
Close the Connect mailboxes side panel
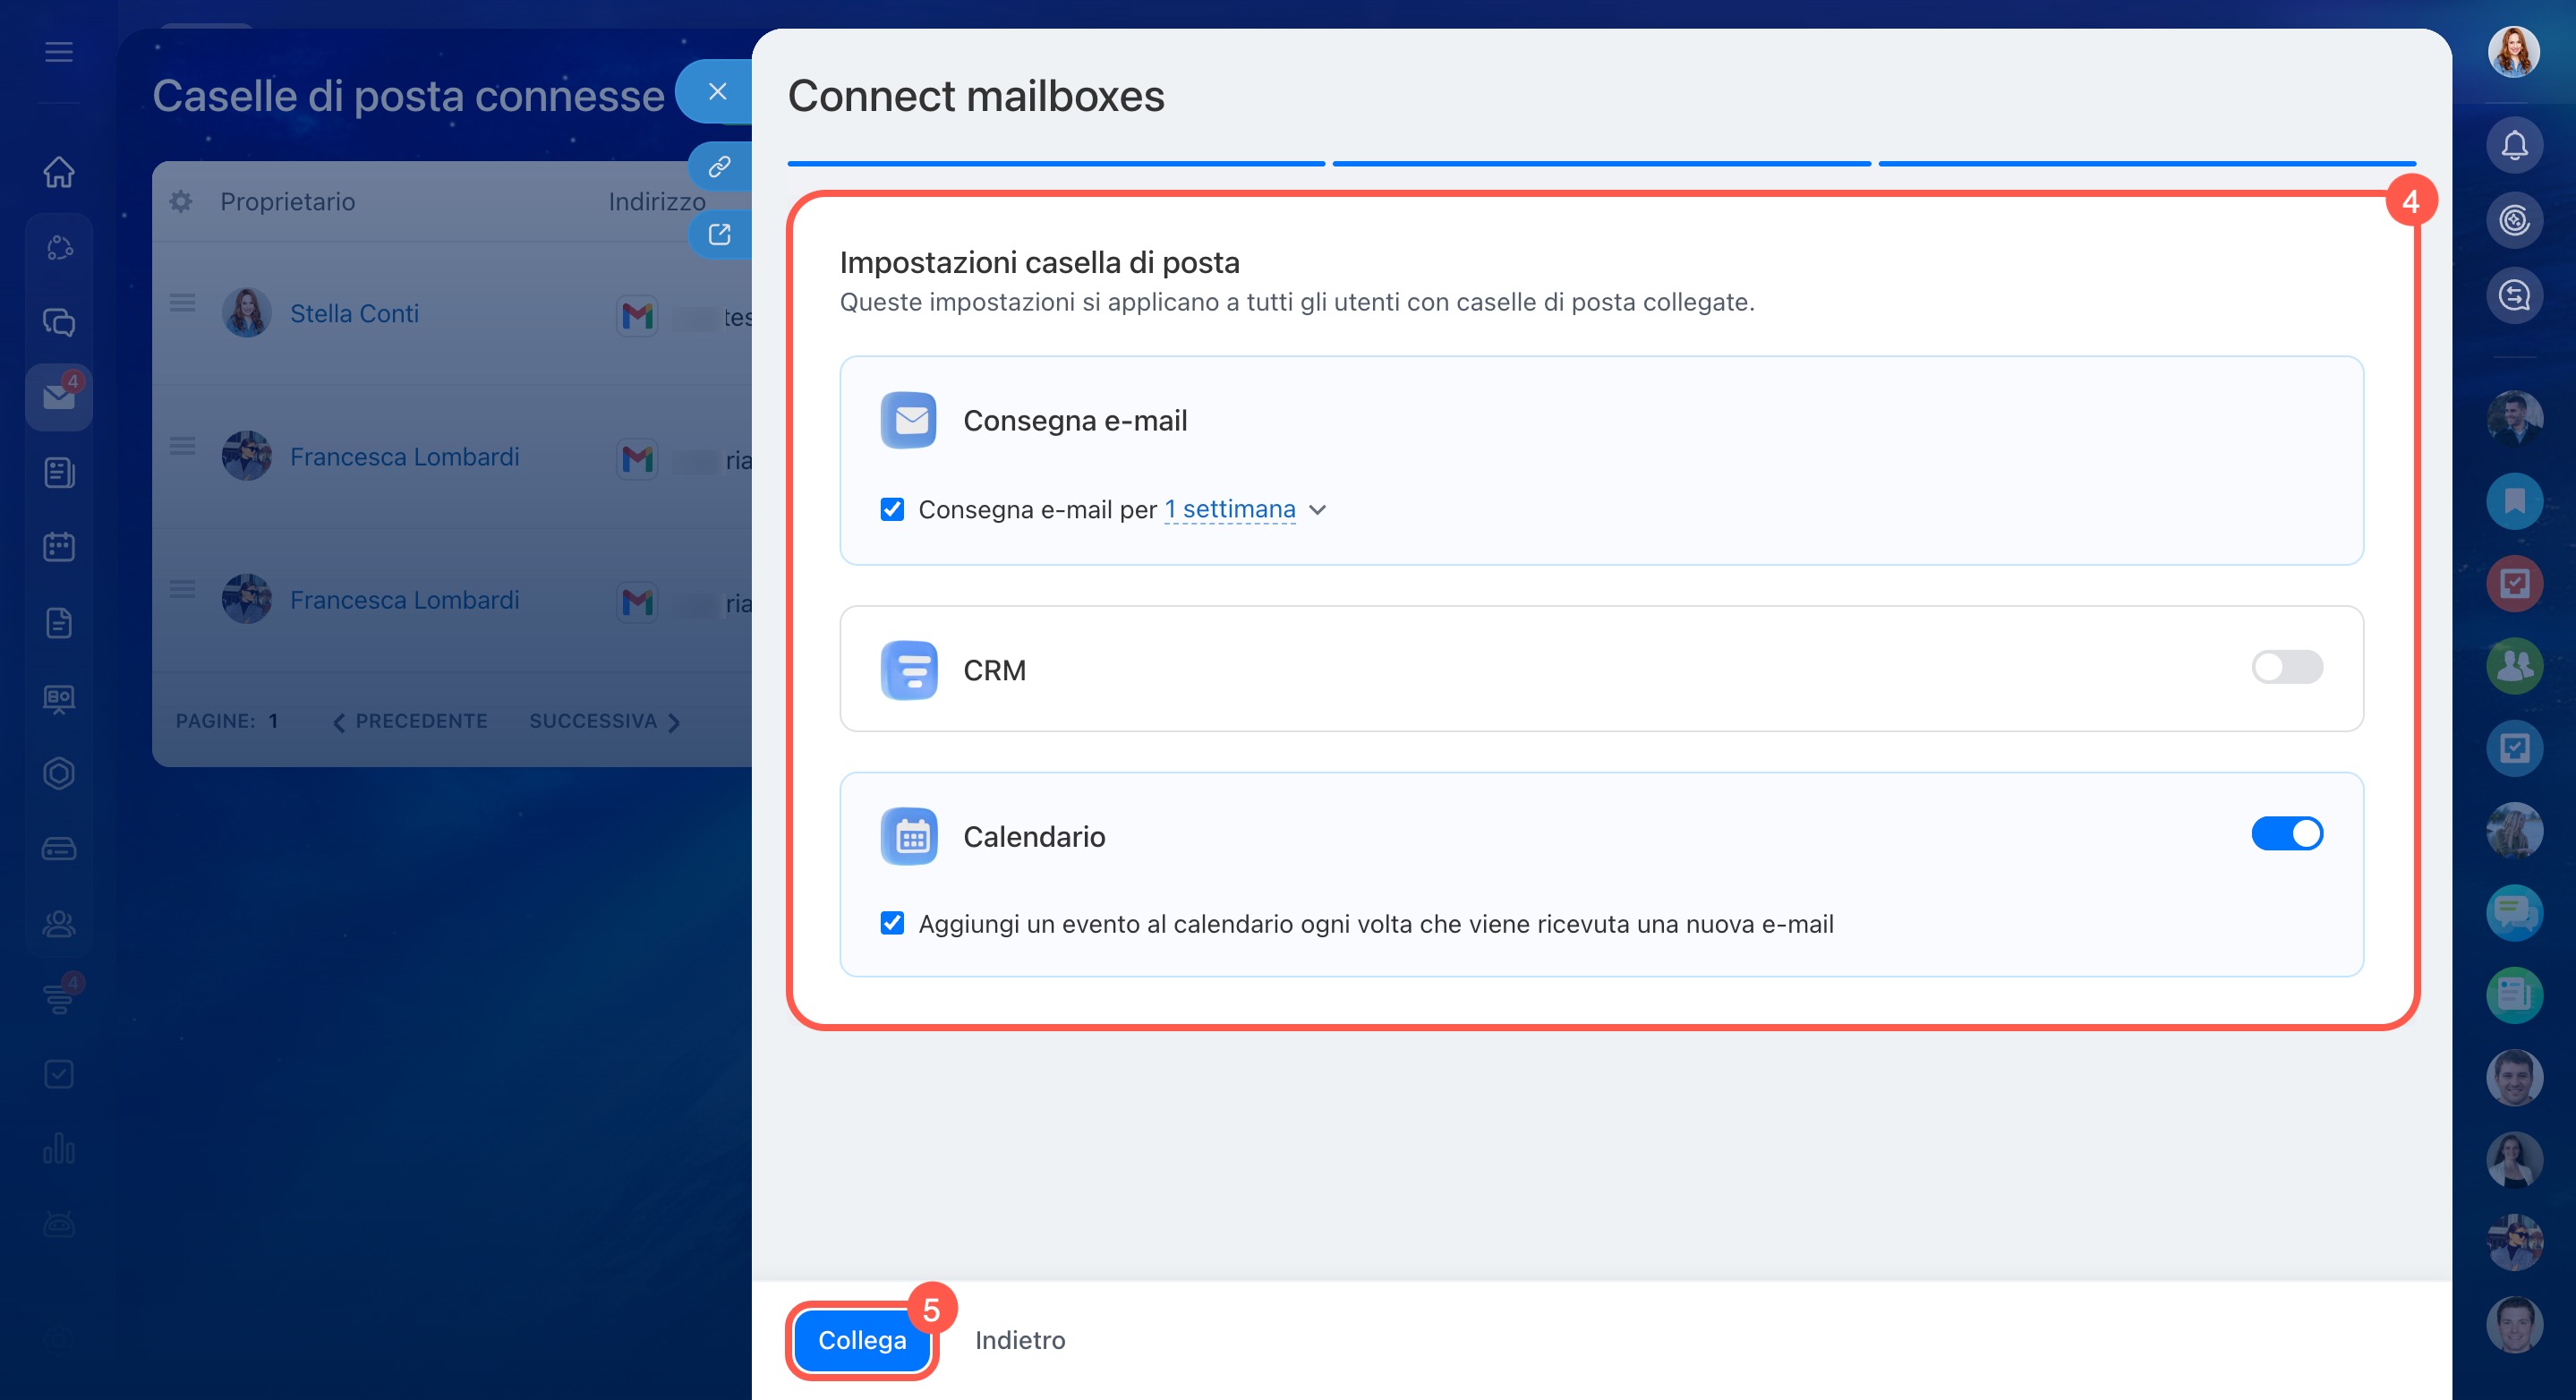point(717,92)
